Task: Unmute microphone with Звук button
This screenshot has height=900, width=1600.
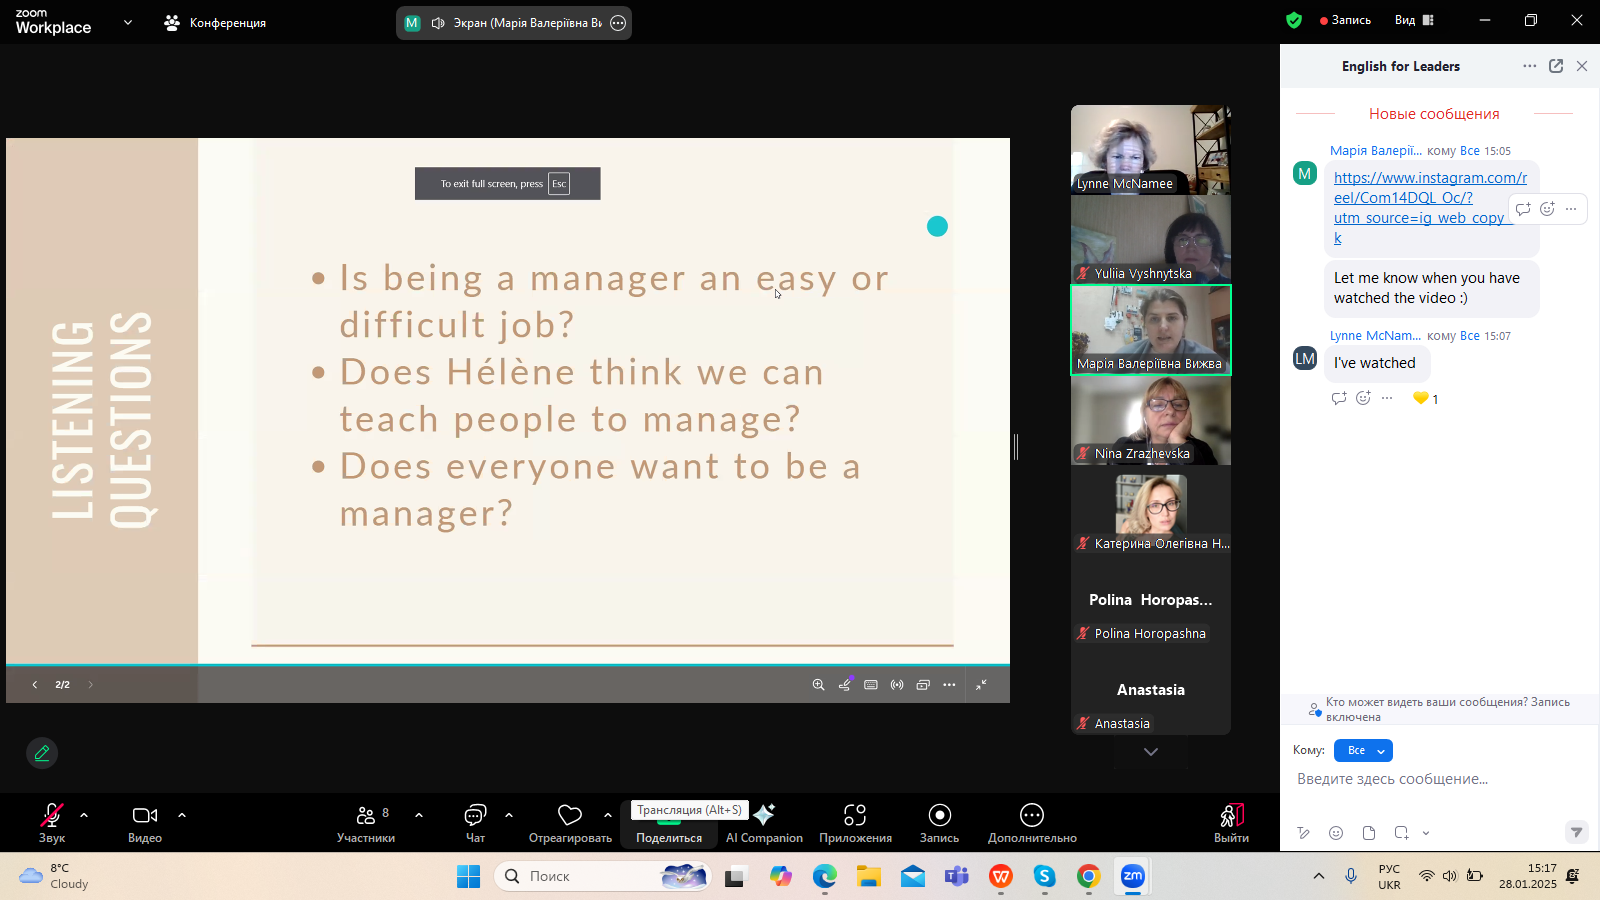Action: pos(52,823)
